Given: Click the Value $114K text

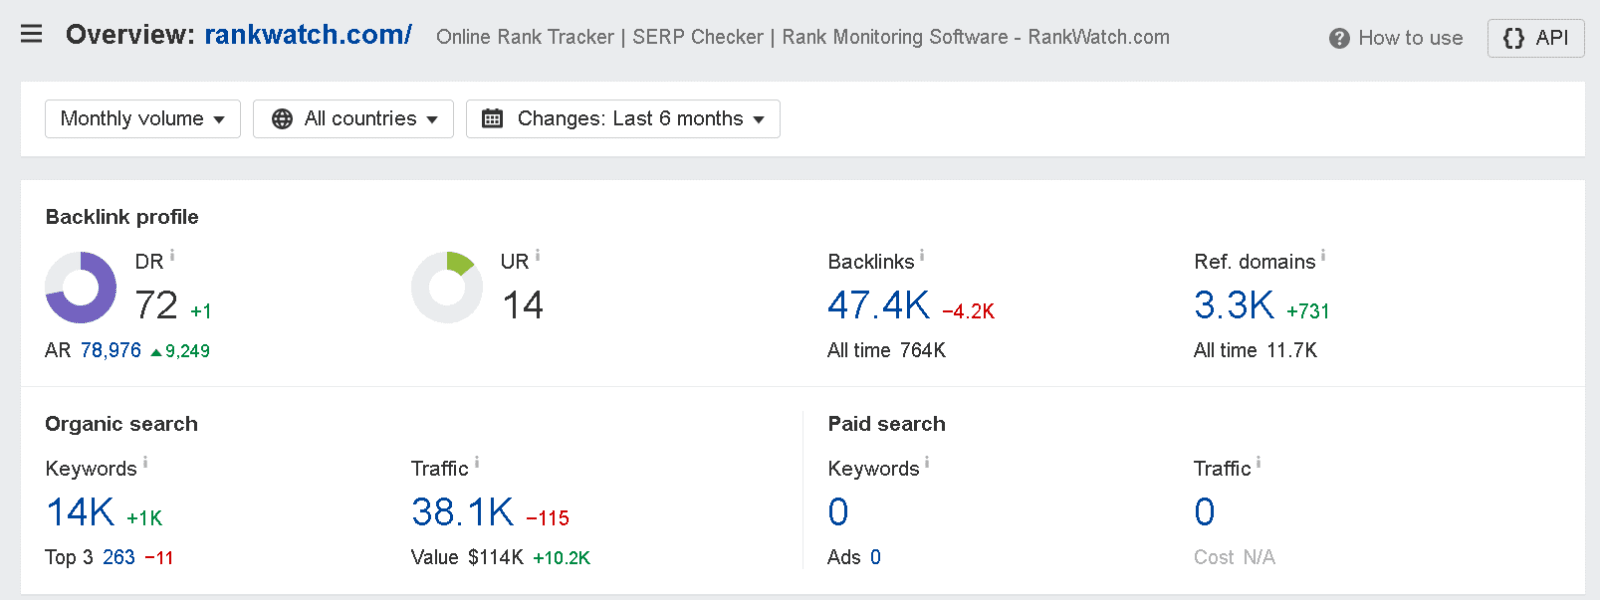Looking at the screenshot, I should click(467, 558).
